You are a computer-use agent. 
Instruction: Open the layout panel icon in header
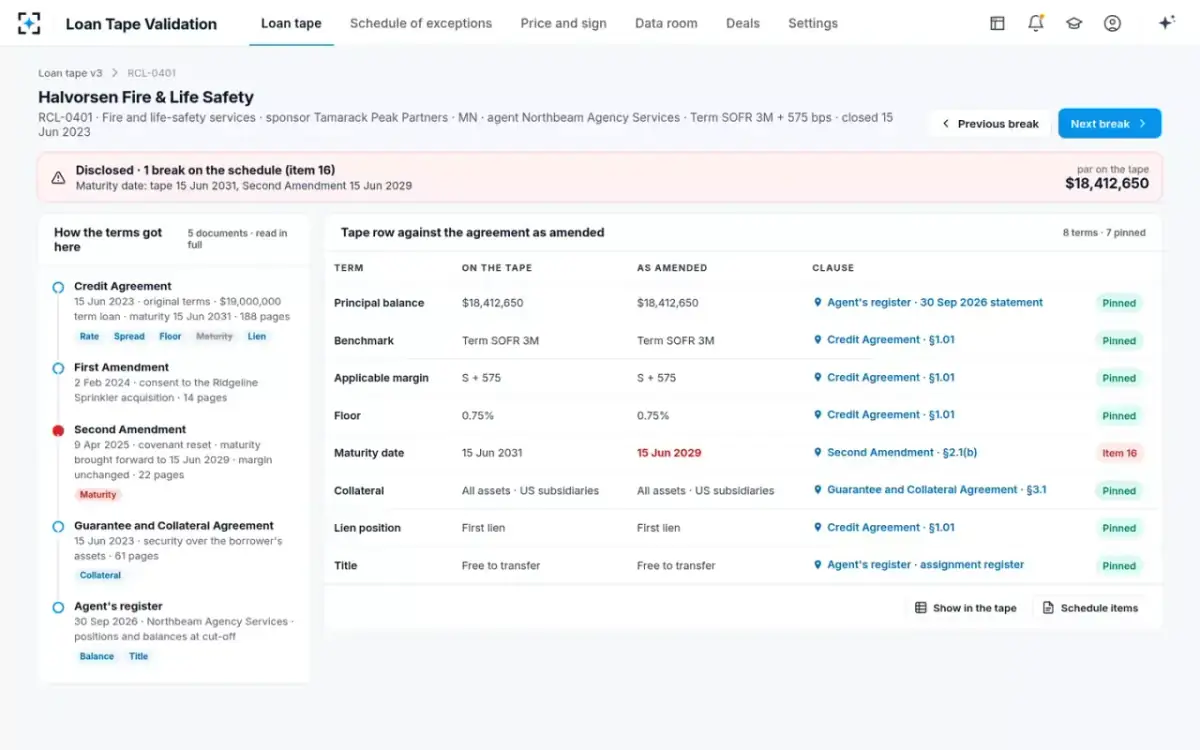click(x=997, y=23)
